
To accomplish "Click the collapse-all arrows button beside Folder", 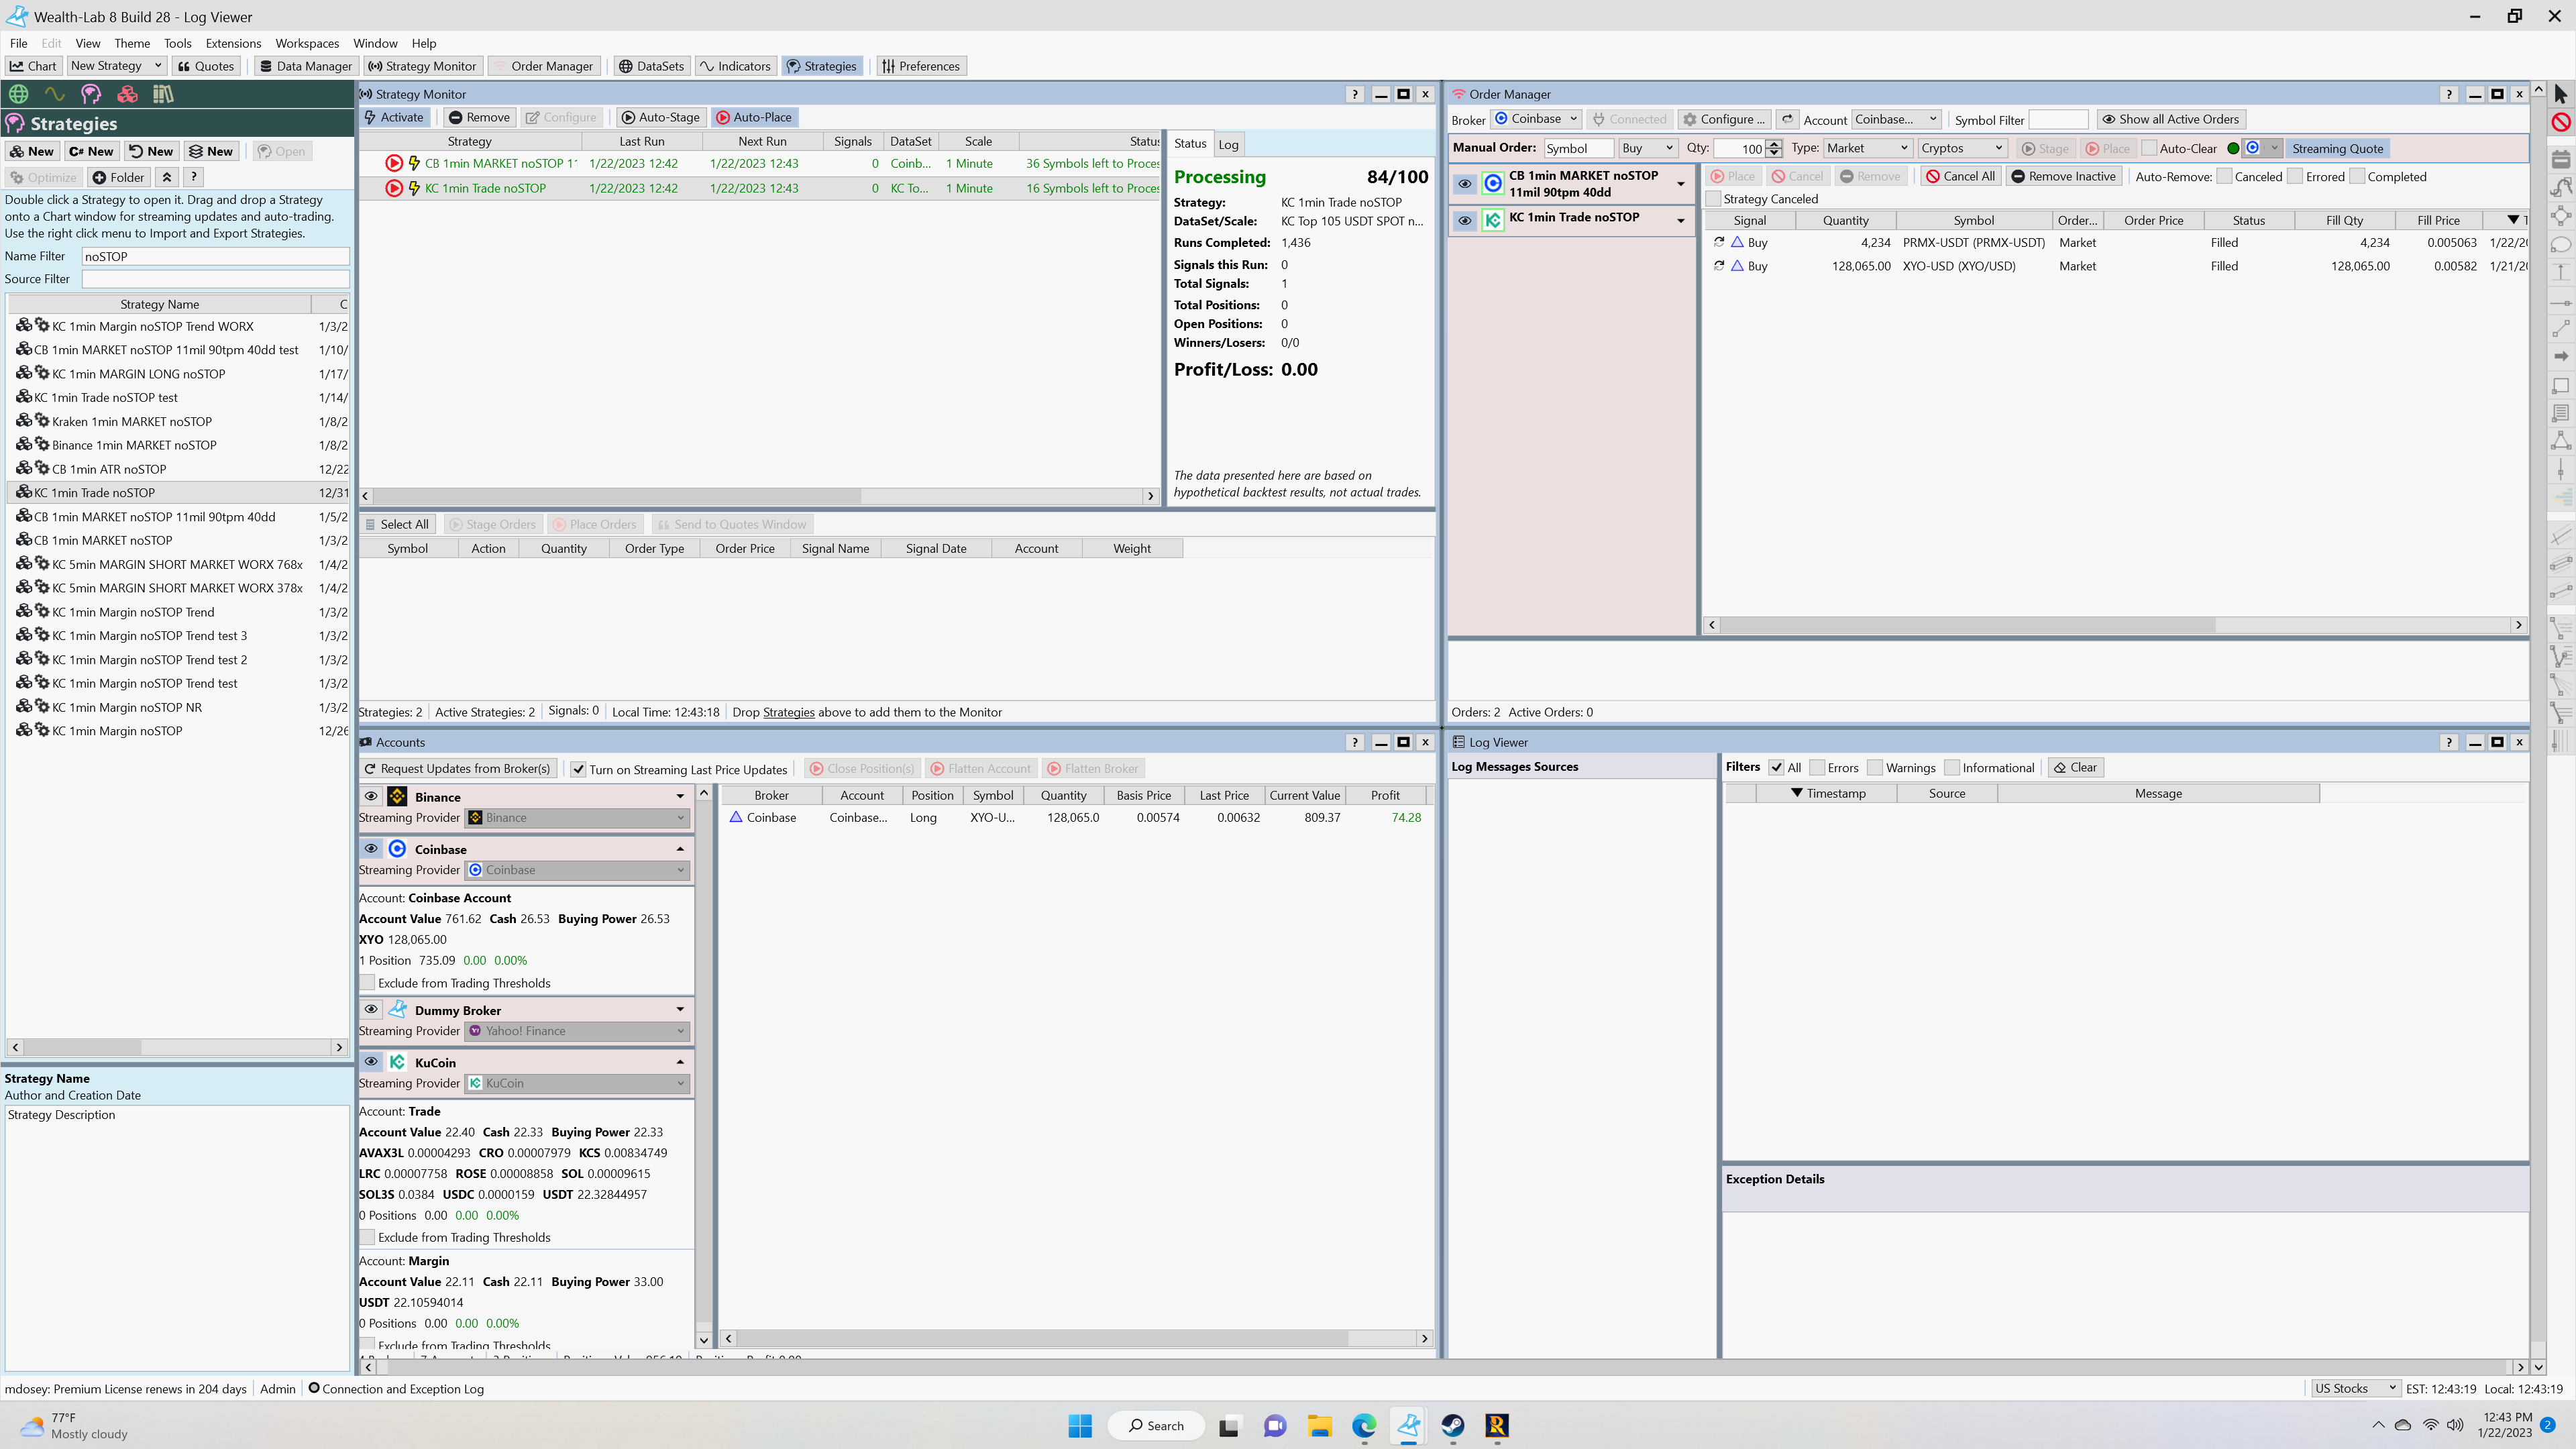I will click(x=167, y=177).
